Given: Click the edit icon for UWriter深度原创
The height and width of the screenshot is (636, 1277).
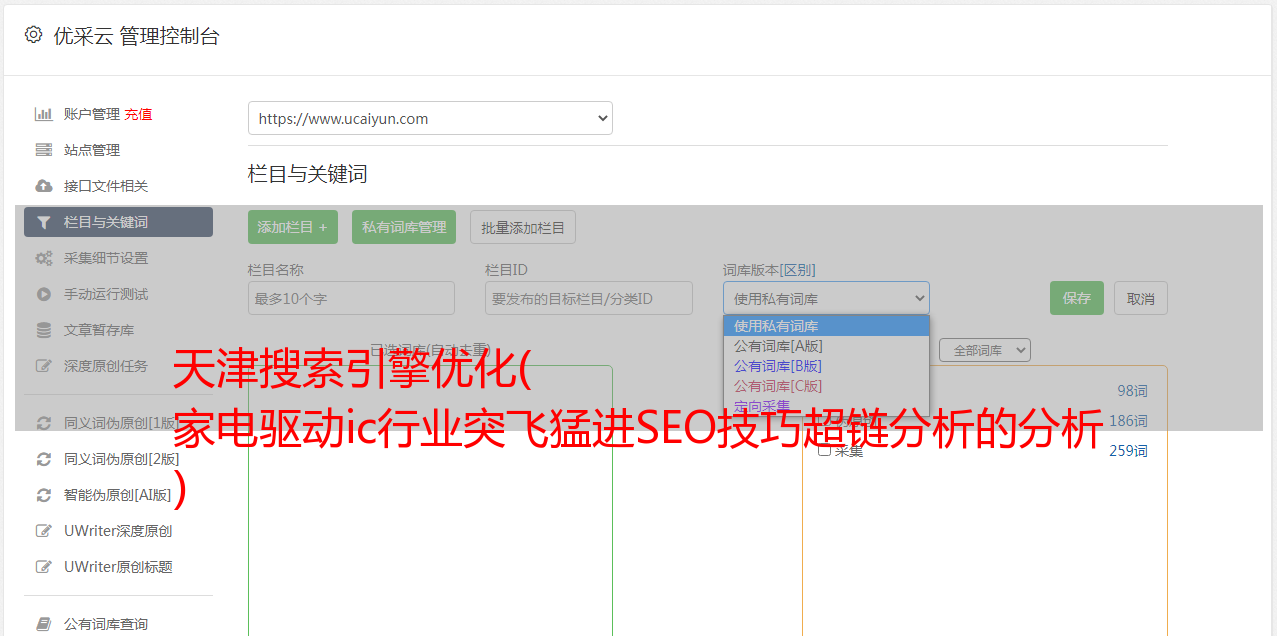Looking at the screenshot, I should [x=44, y=531].
